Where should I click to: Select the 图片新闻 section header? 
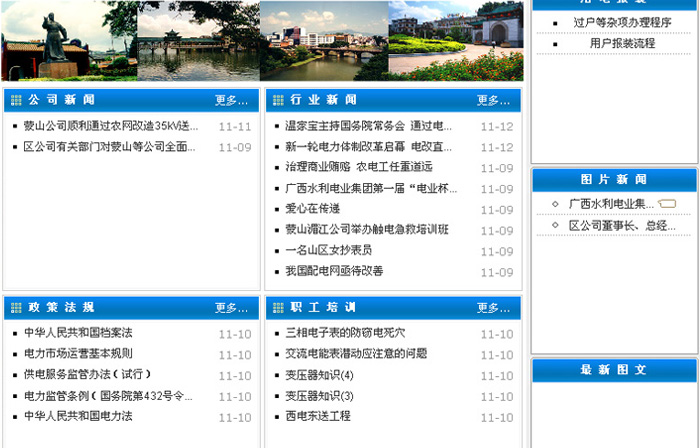point(614,180)
